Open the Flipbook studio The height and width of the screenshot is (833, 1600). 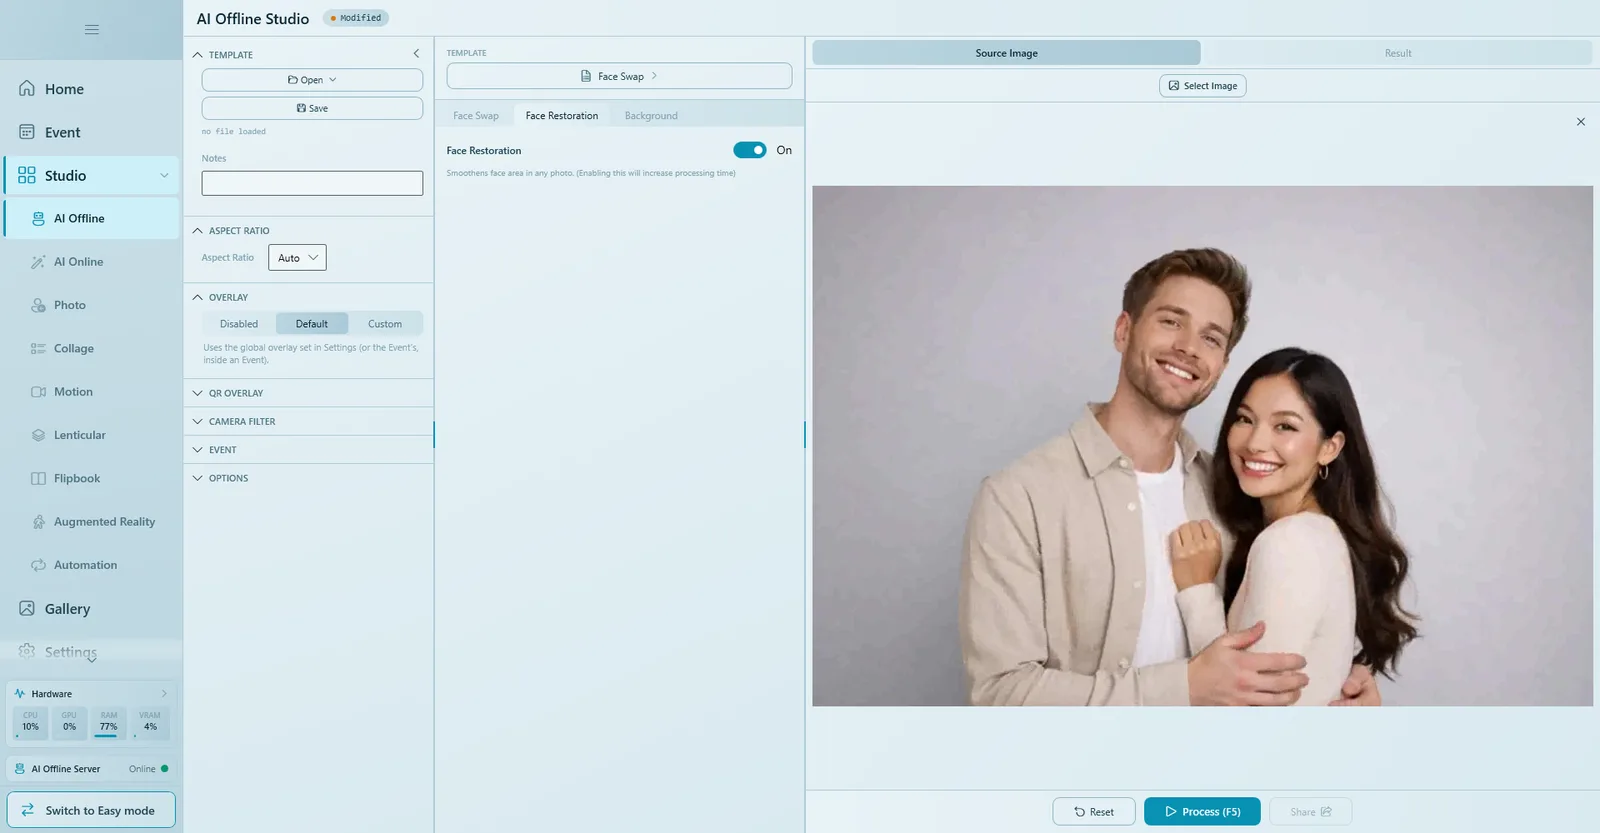click(91, 478)
